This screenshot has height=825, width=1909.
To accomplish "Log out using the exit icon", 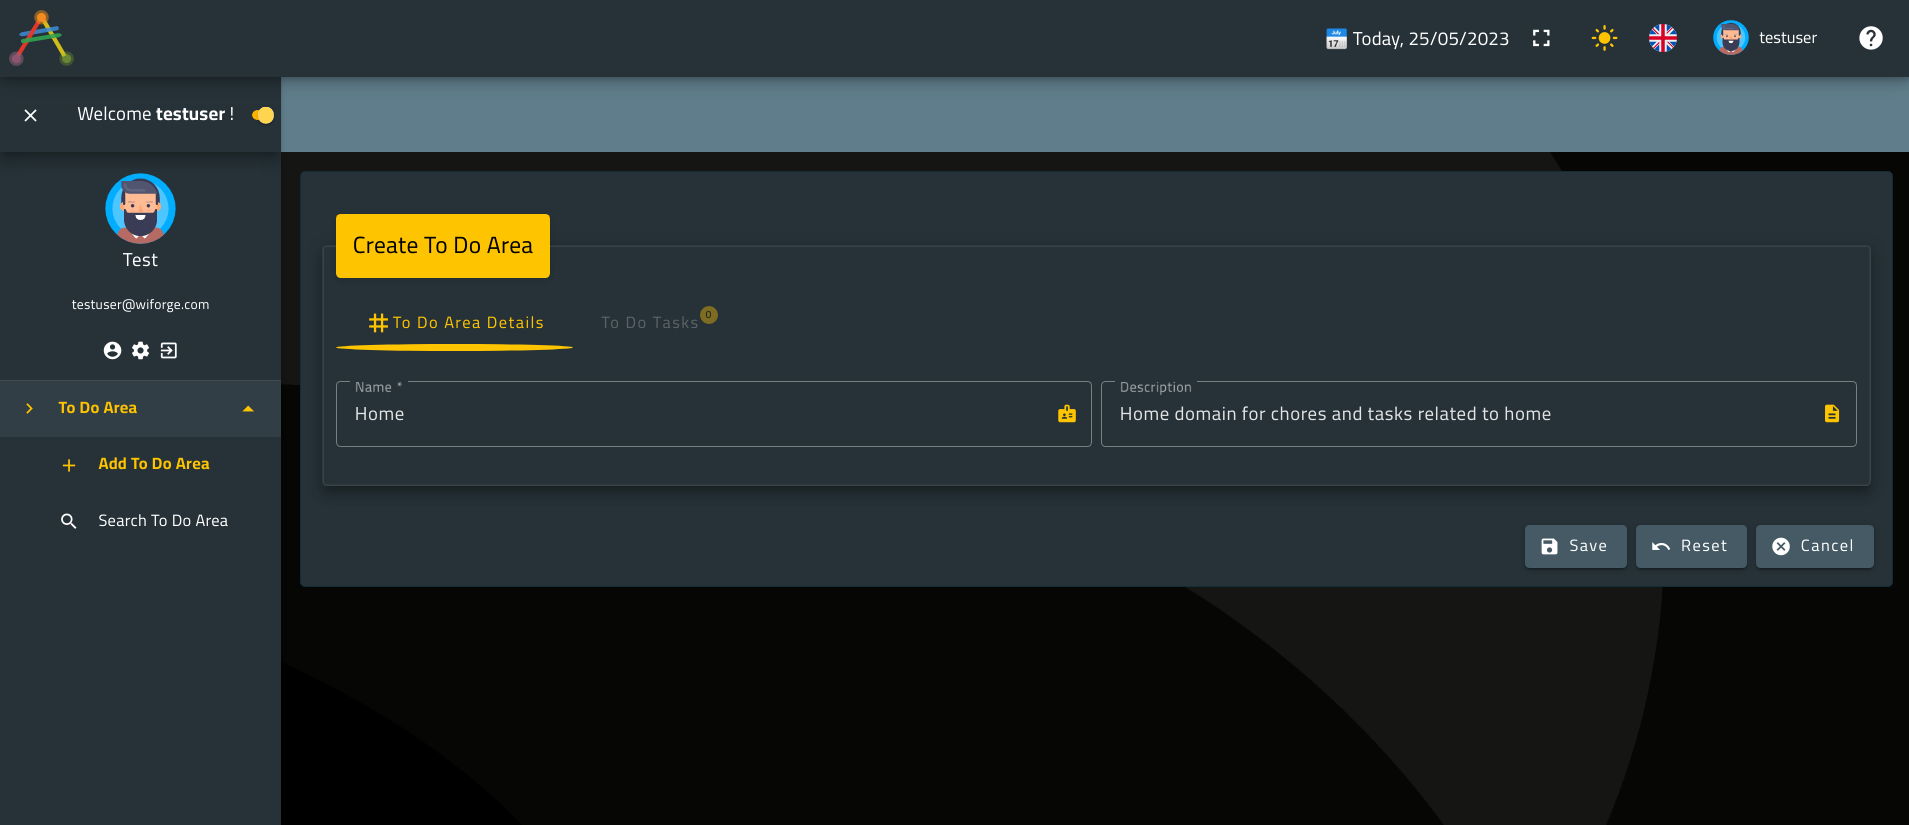I will click(x=169, y=350).
